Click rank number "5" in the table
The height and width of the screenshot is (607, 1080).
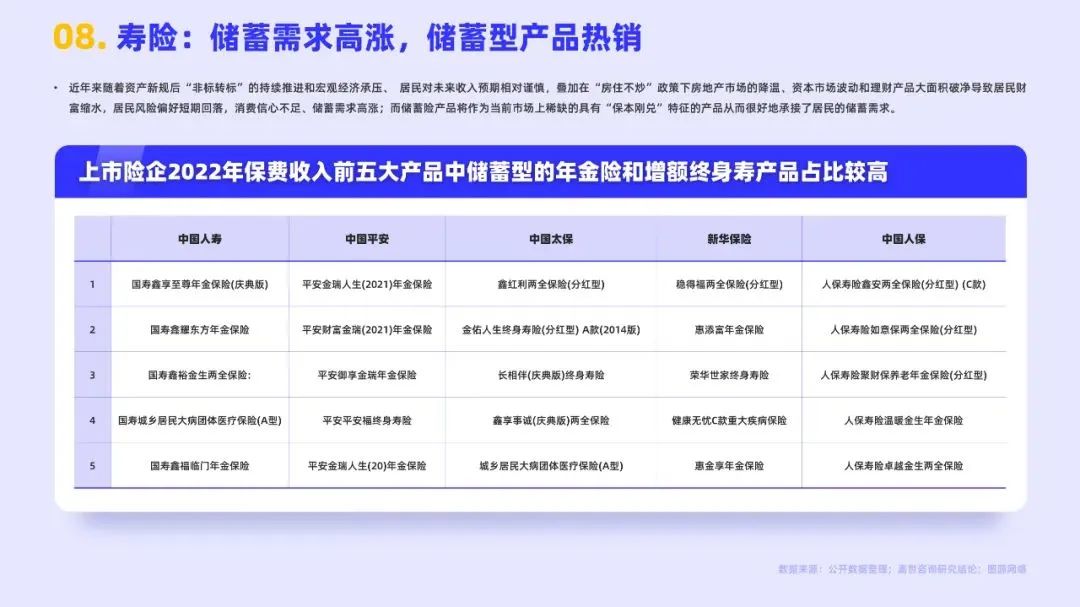(x=92, y=466)
